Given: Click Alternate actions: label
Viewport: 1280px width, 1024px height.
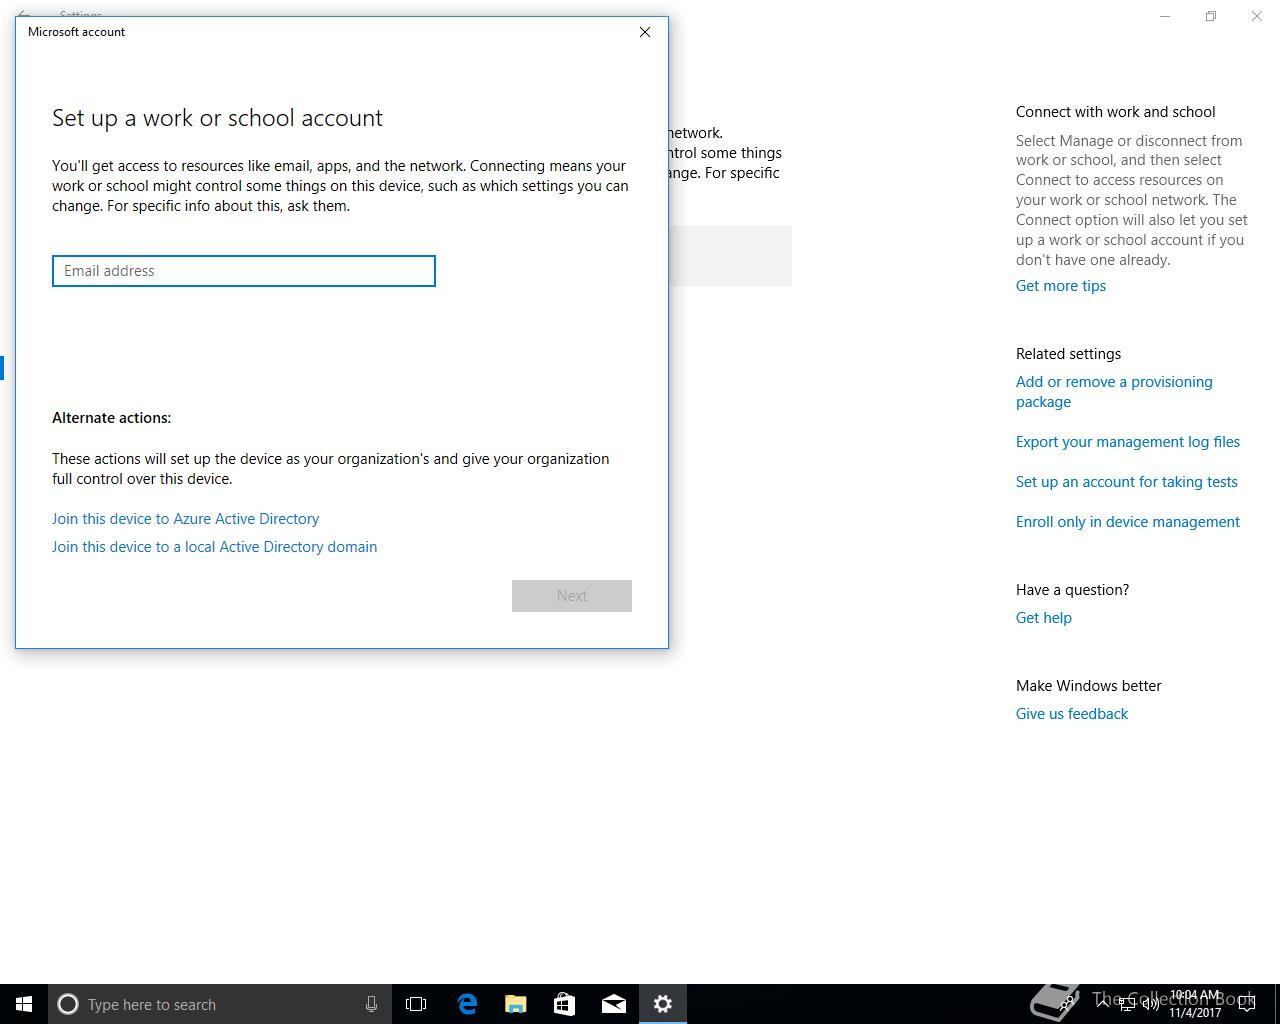Looking at the screenshot, I should [x=112, y=418].
